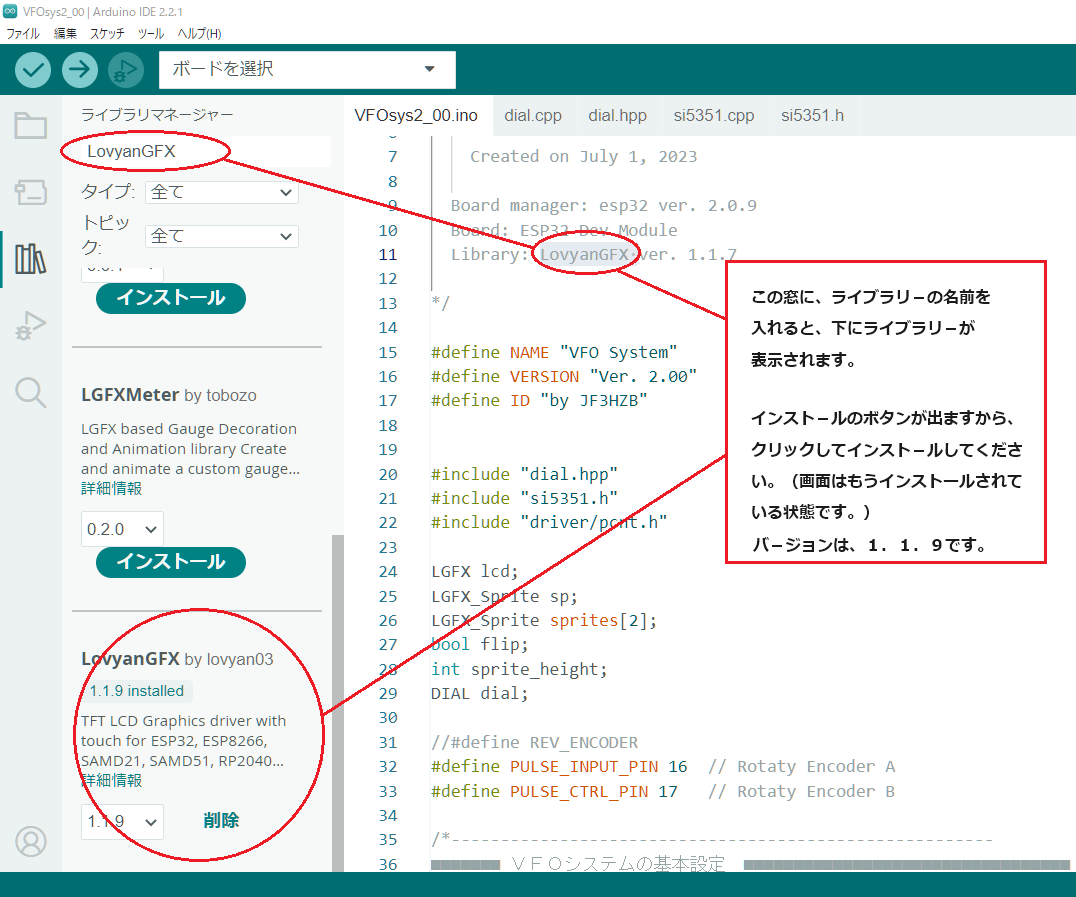Switch to the si5351.h tab
This screenshot has width=1076, height=897.
click(812, 115)
